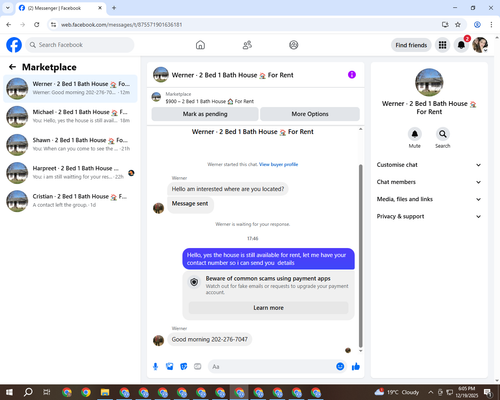Screen dimensions: 500x400
Task: Open Shawn conversation in list
Action: pyautogui.click(x=70, y=145)
